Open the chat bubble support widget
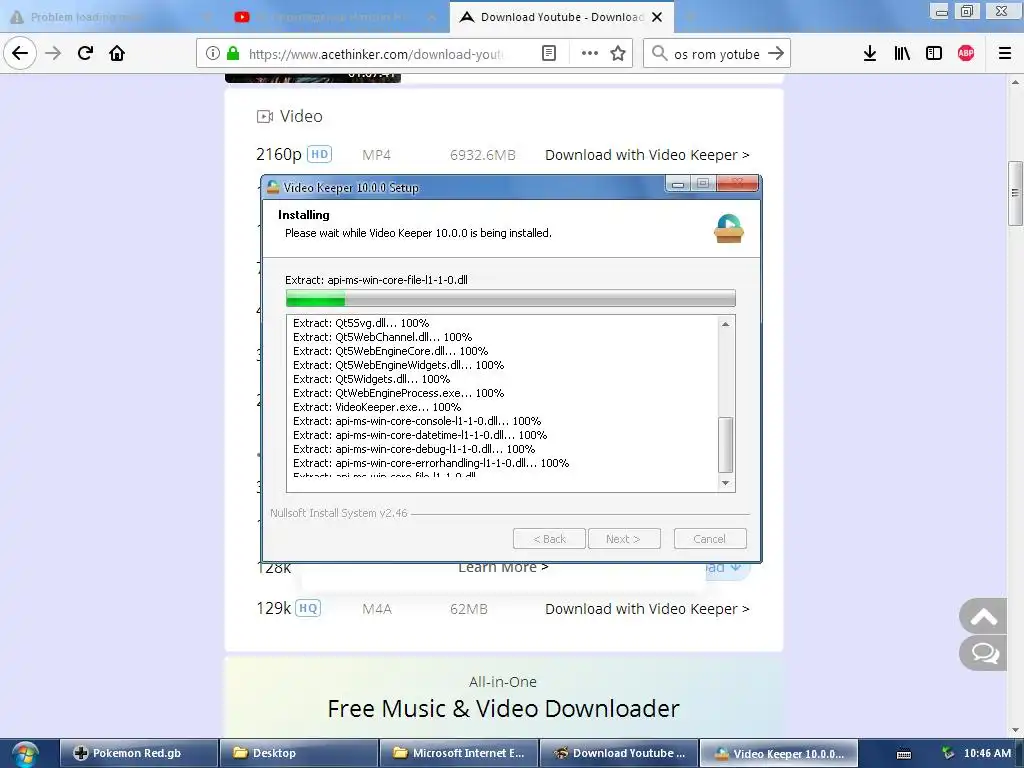This screenshot has height=768, width=1024. pyautogui.click(x=983, y=652)
